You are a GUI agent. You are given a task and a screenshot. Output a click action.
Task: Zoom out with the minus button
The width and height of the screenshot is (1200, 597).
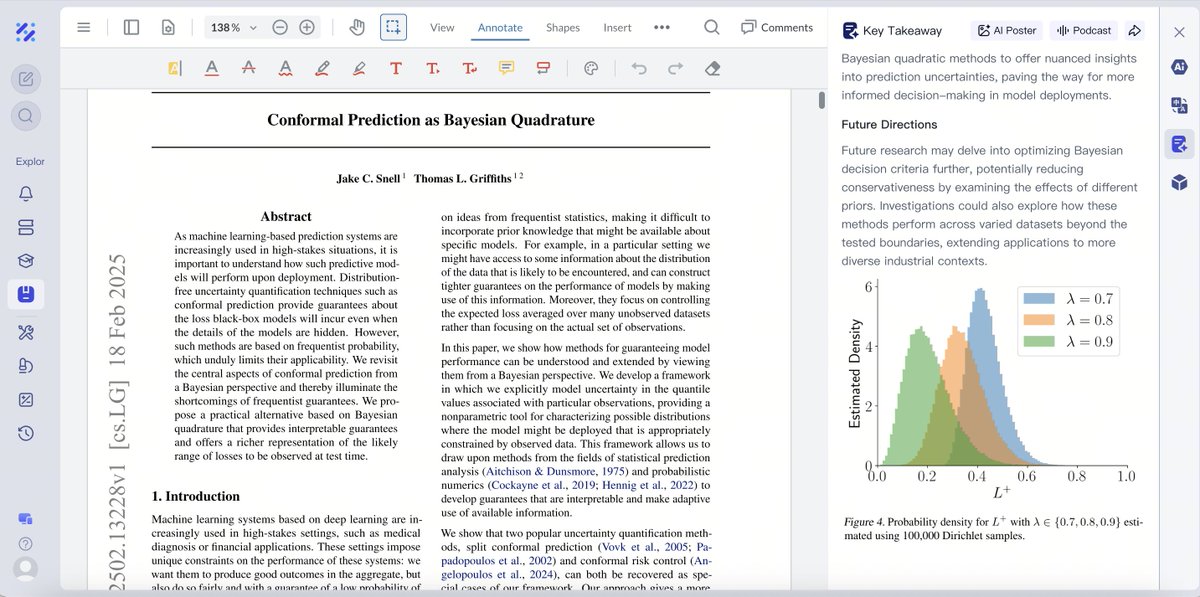pos(280,27)
